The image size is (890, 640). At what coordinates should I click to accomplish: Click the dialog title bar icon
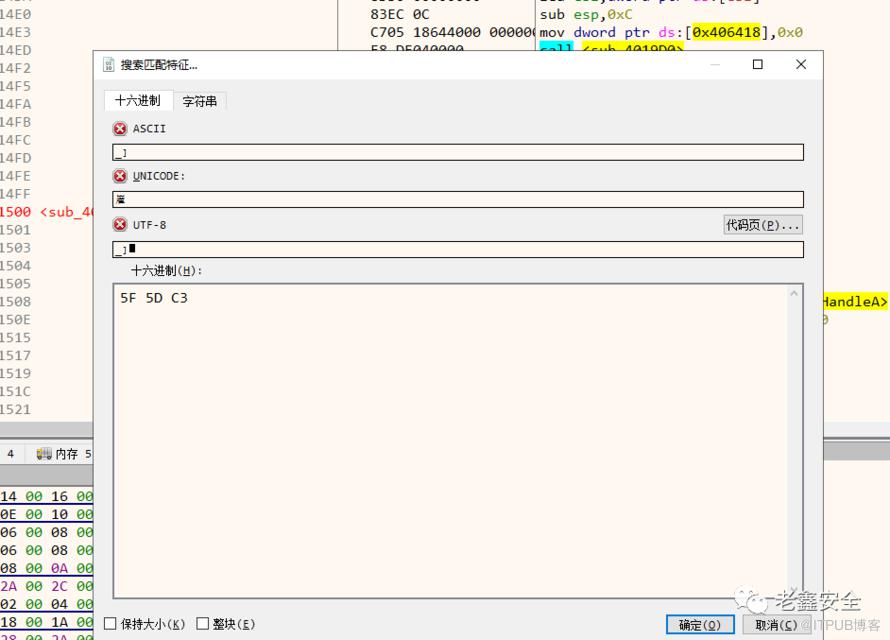109,65
